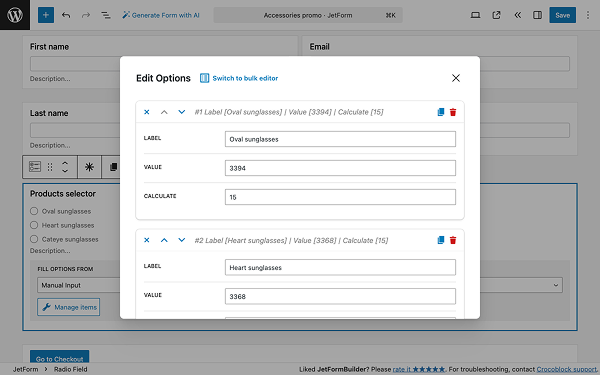
Task: Save the form
Action: click(562, 15)
